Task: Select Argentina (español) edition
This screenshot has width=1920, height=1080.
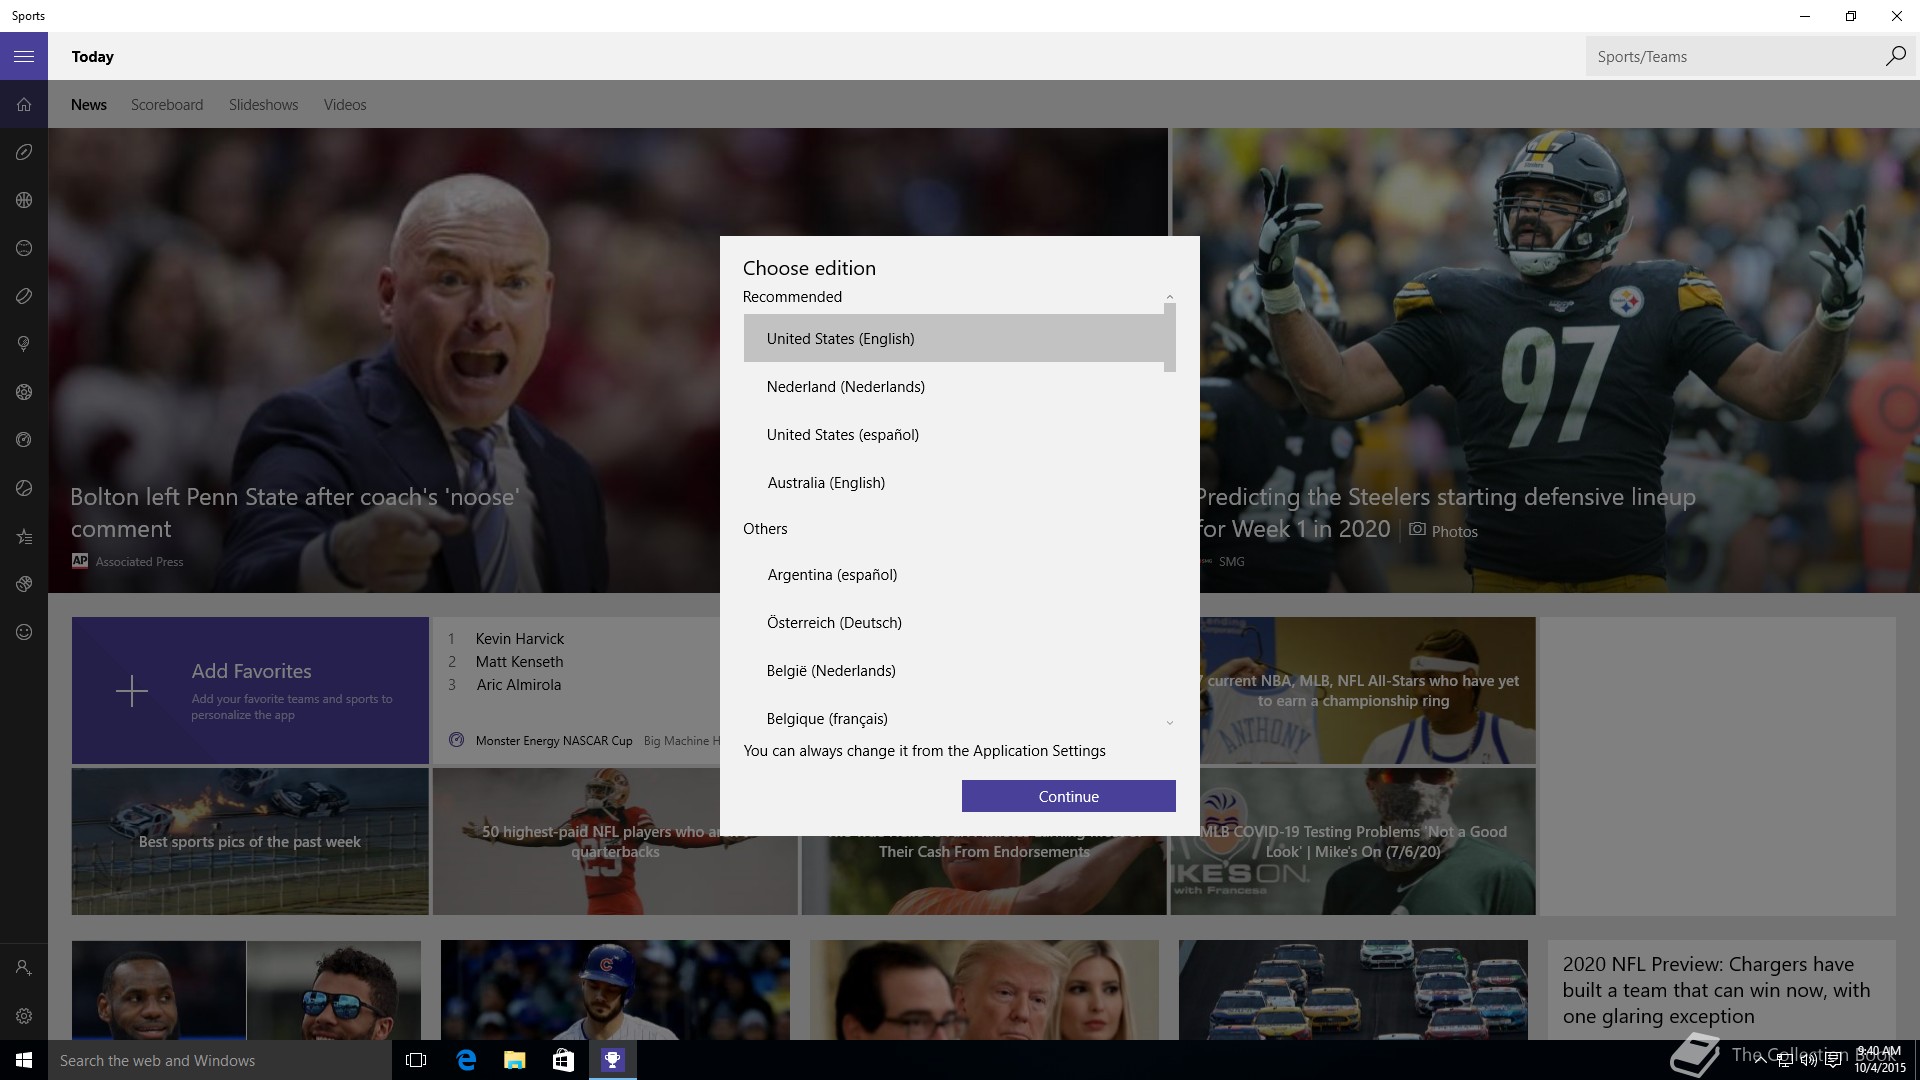Action: (954, 574)
